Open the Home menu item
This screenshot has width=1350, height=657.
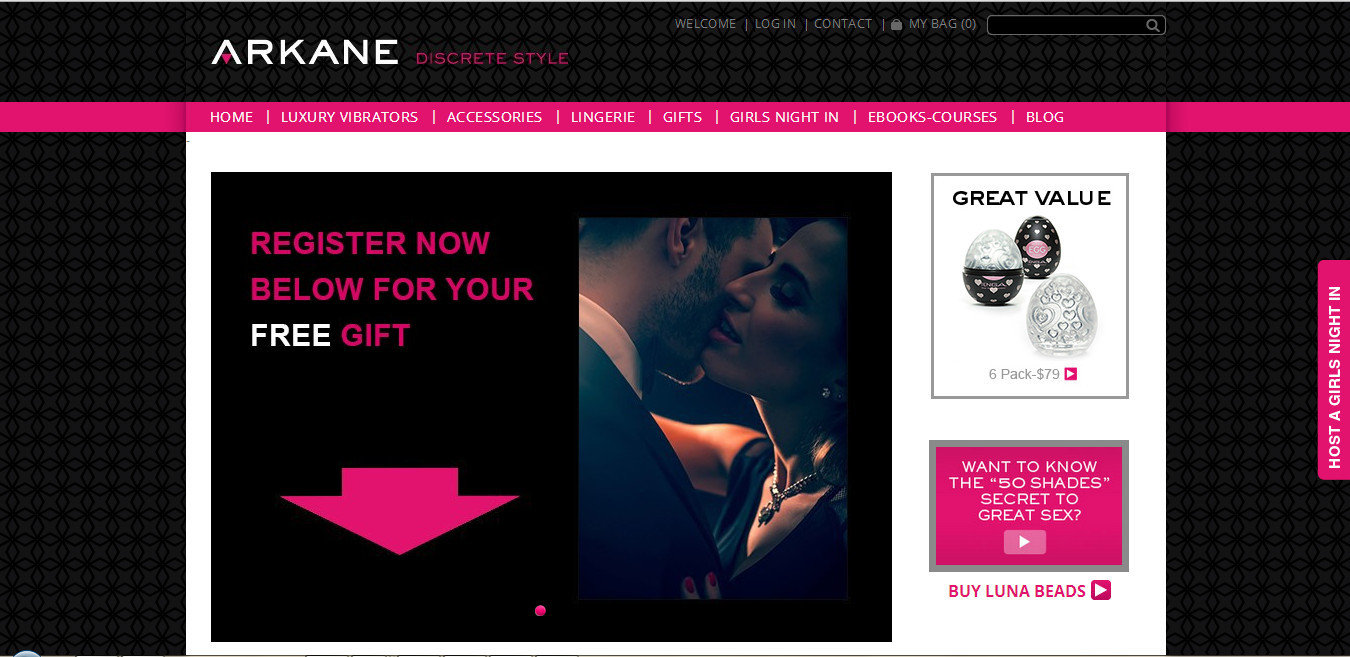pos(231,117)
